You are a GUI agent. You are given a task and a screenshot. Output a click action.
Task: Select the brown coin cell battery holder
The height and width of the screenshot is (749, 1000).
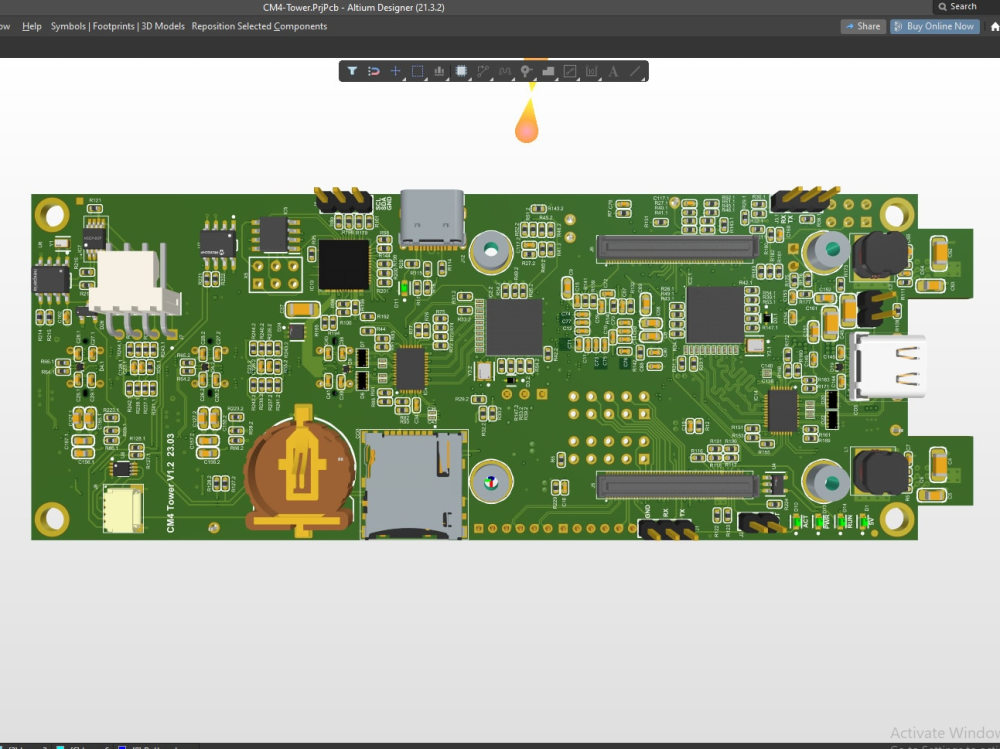(300, 471)
